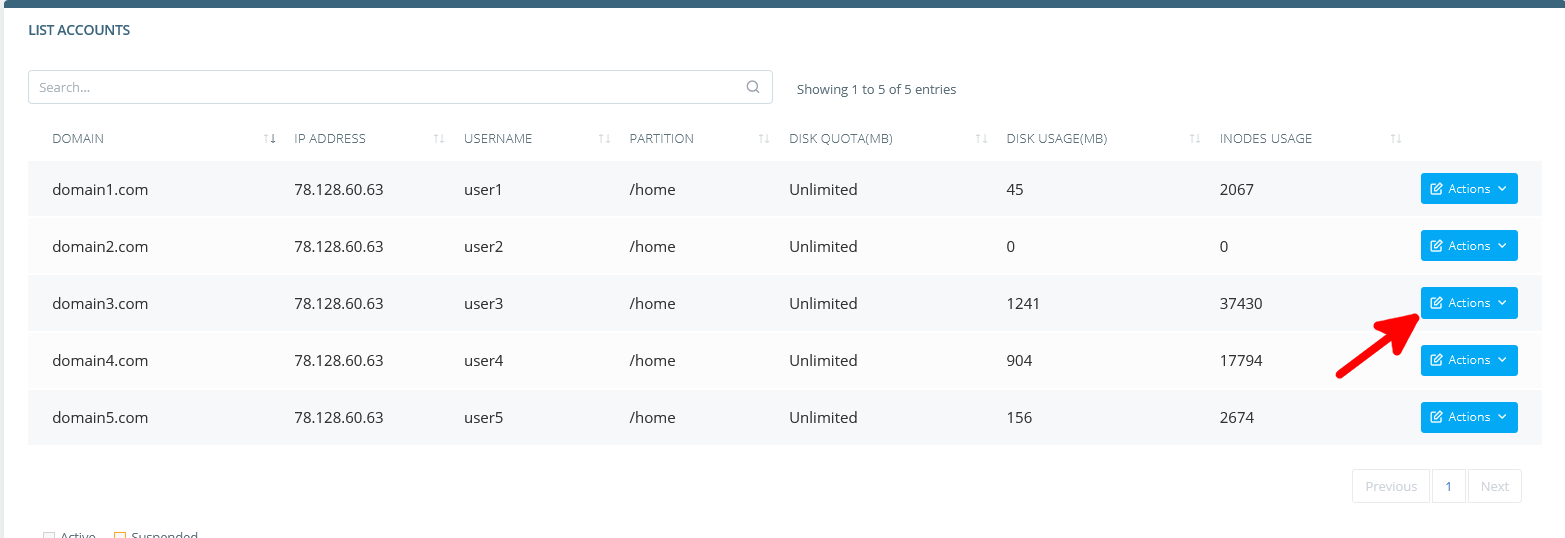Viewport: 1565px width, 538px height.
Task: Click the domain3.com table cell
Action: tap(100, 304)
